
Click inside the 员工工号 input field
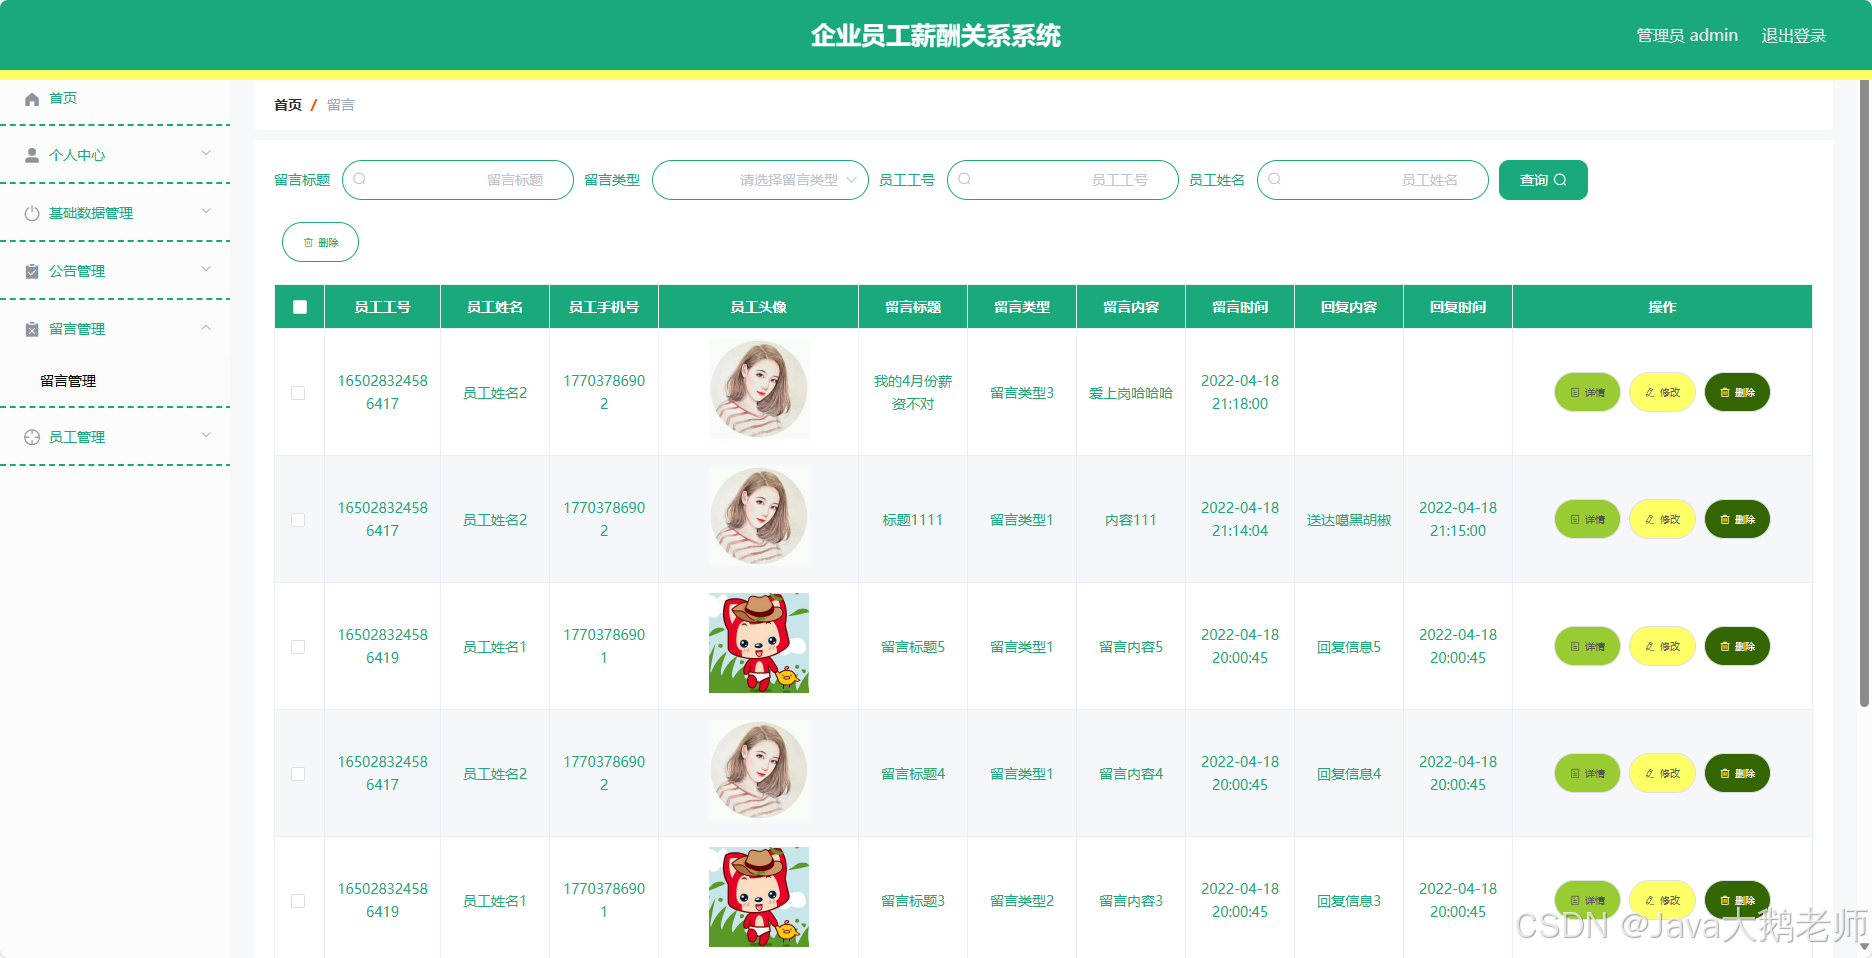tap(1063, 180)
